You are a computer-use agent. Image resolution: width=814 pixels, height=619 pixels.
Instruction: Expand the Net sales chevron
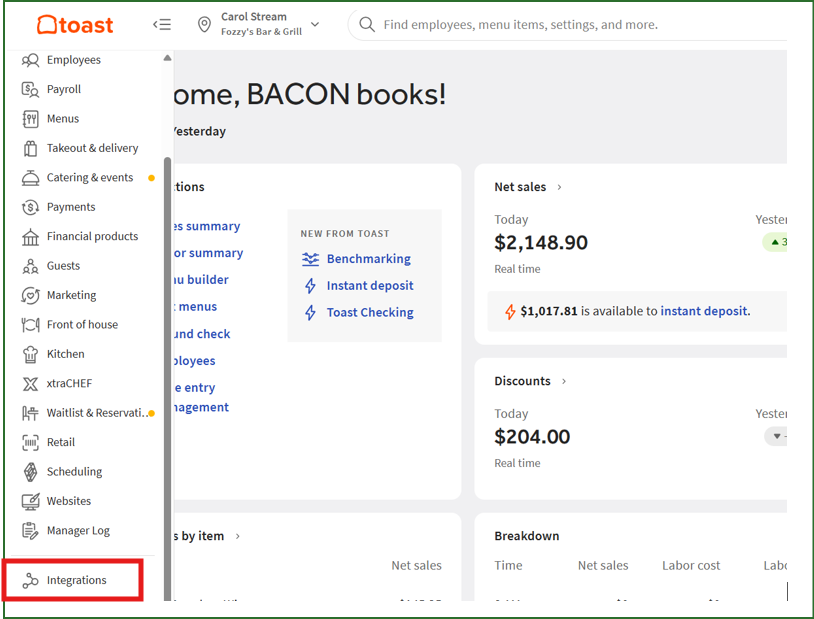(x=559, y=187)
